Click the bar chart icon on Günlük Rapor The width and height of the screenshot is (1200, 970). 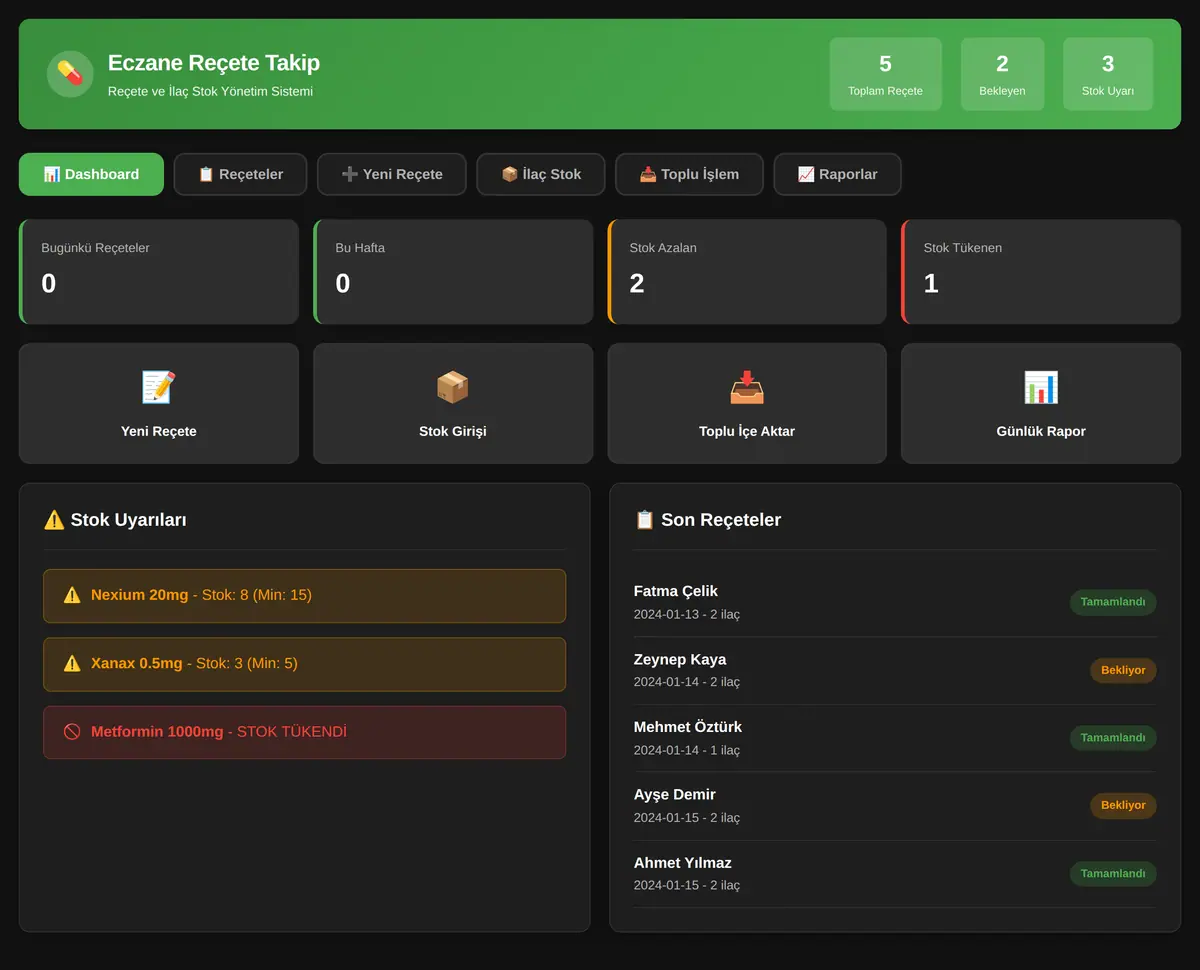1040,387
